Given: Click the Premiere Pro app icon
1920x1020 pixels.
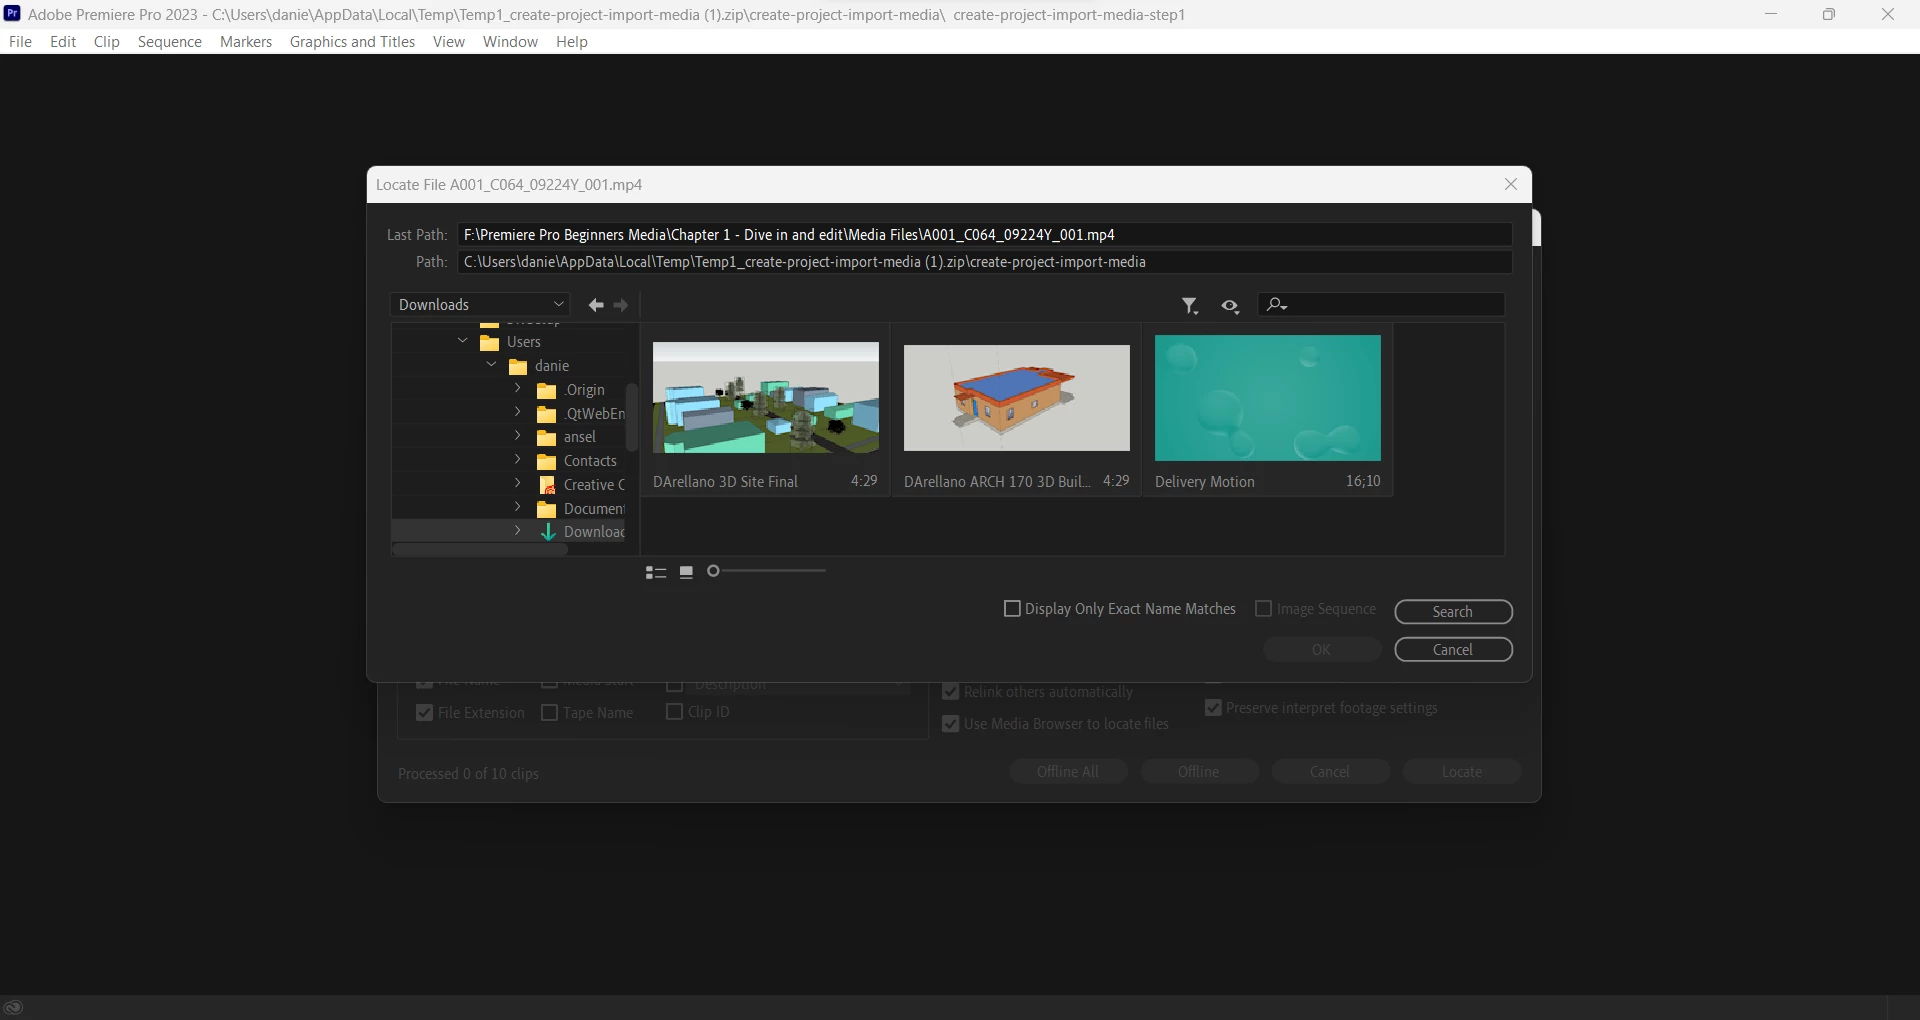Looking at the screenshot, I should click(12, 14).
